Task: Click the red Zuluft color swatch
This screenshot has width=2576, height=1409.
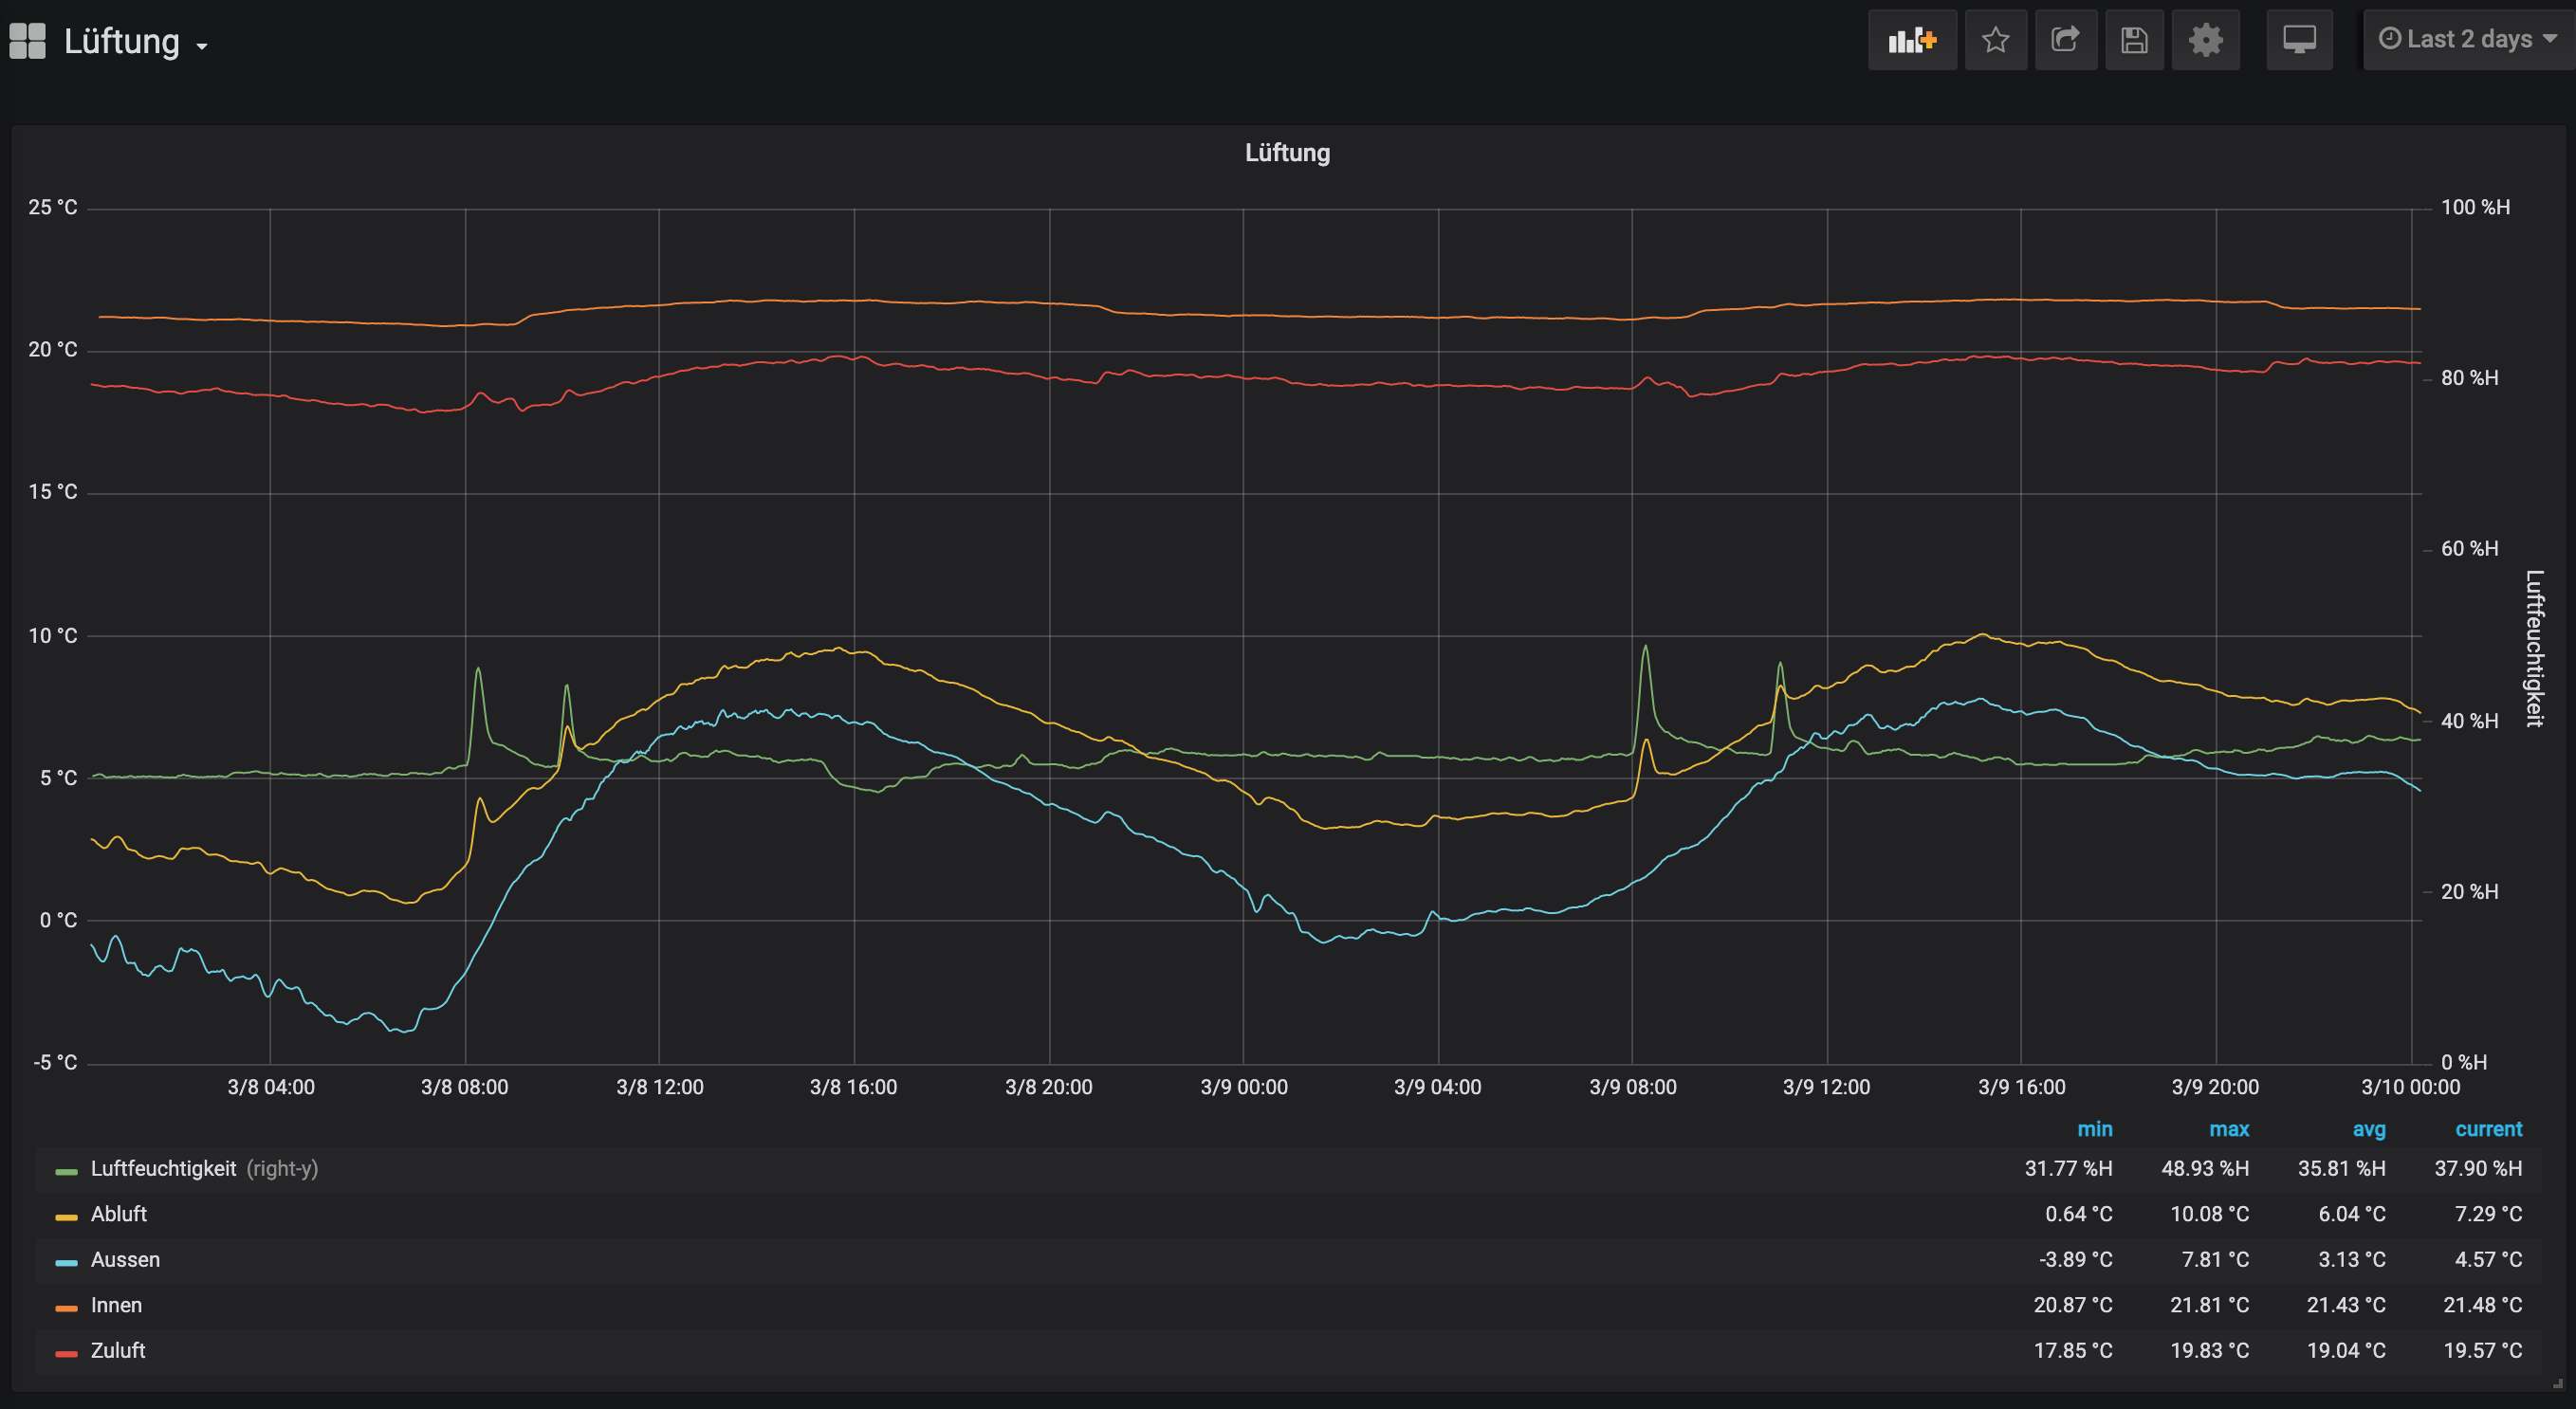Action: (x=66, y=1352)
